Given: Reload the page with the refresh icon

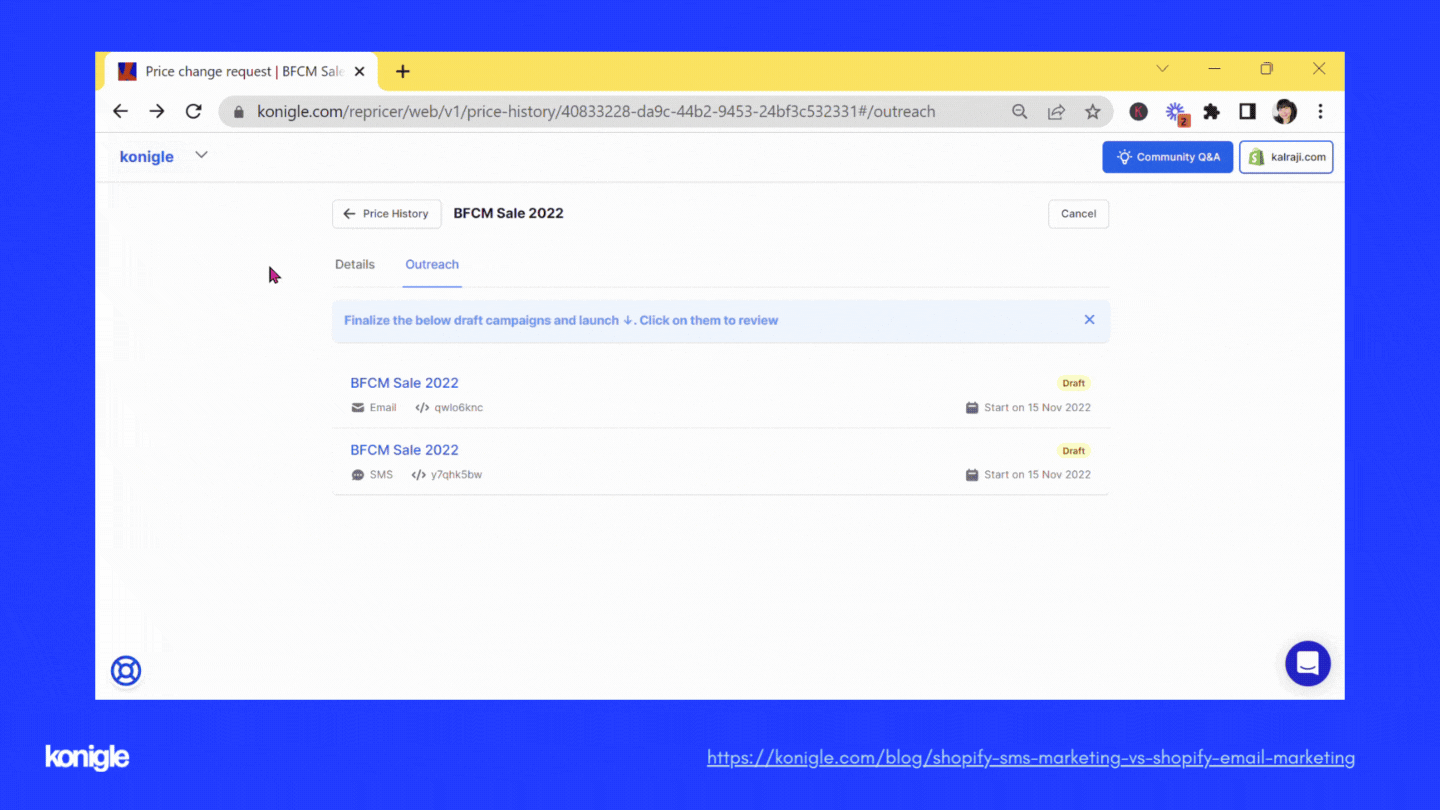Looking at the screenshot, I should click(x=194, y=111).
